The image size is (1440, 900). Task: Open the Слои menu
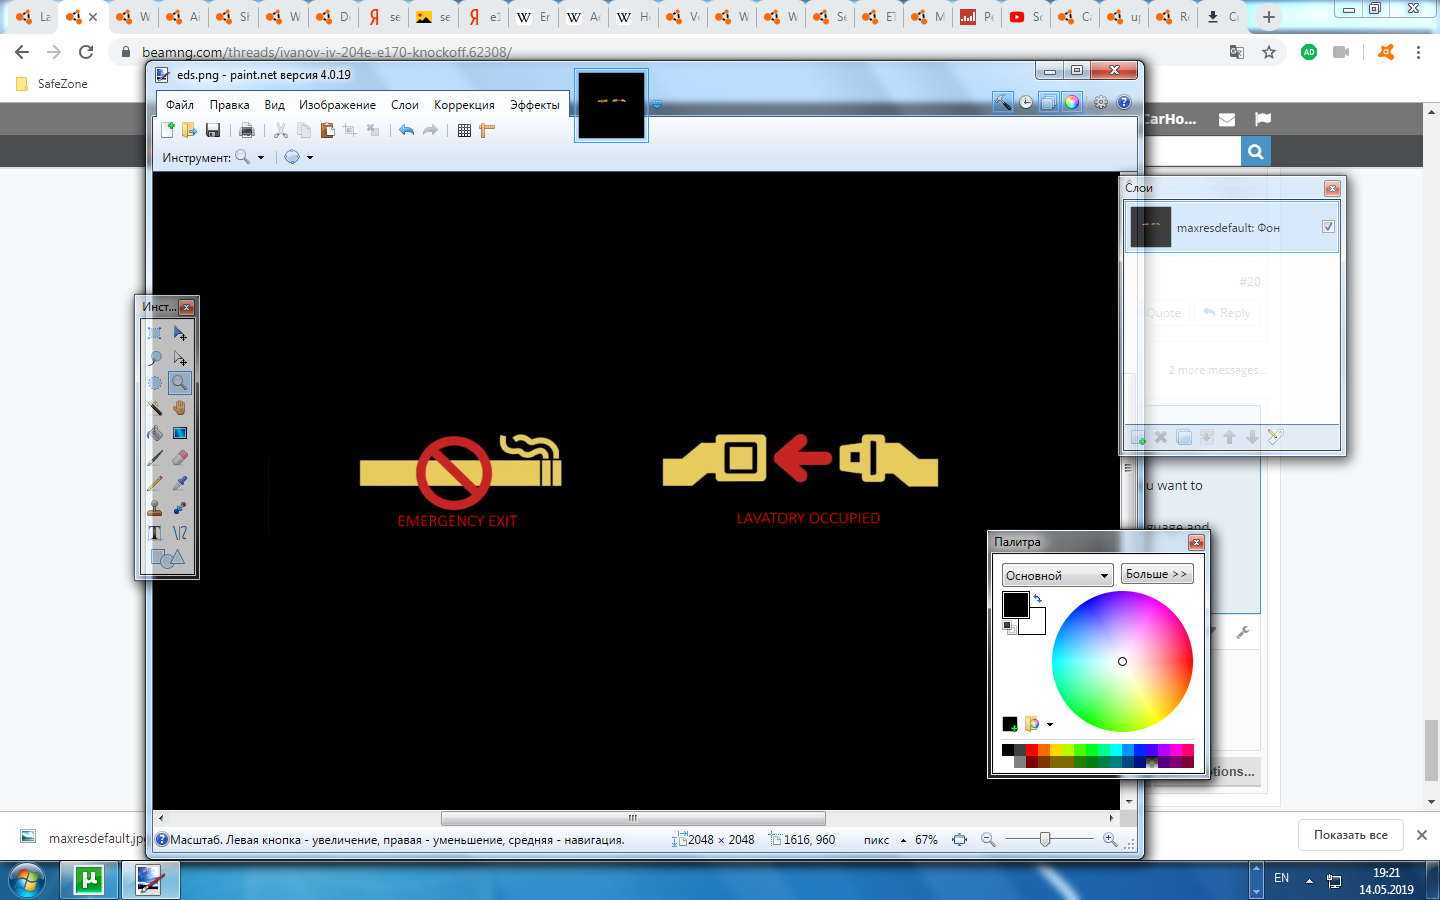tap(405, 105)
